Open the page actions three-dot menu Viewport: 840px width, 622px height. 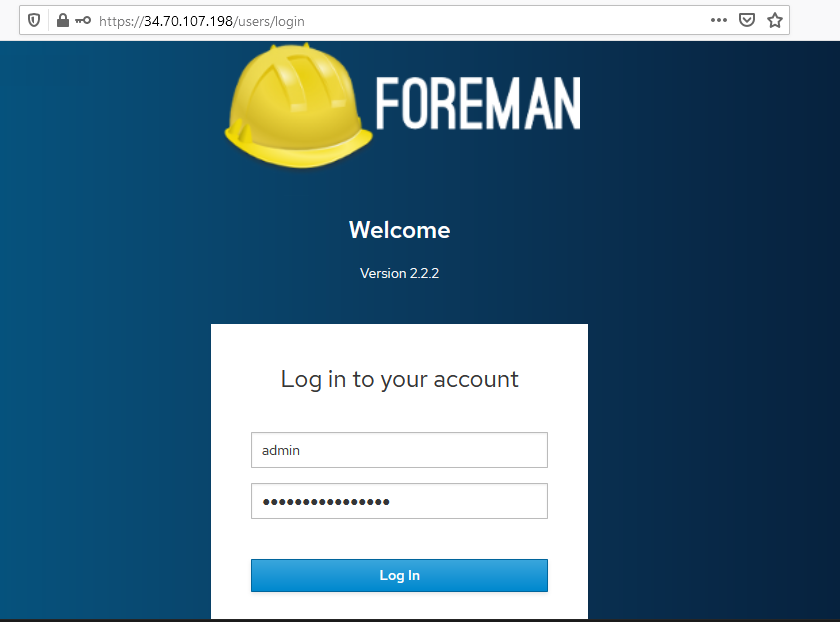718,20
